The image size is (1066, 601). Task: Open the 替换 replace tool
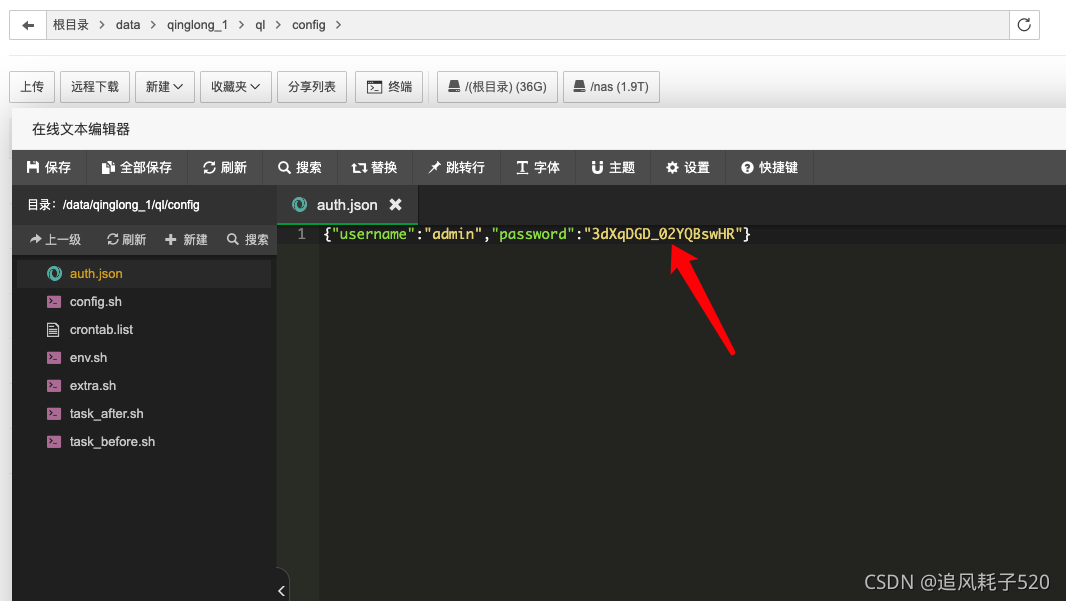click(375, 167)
